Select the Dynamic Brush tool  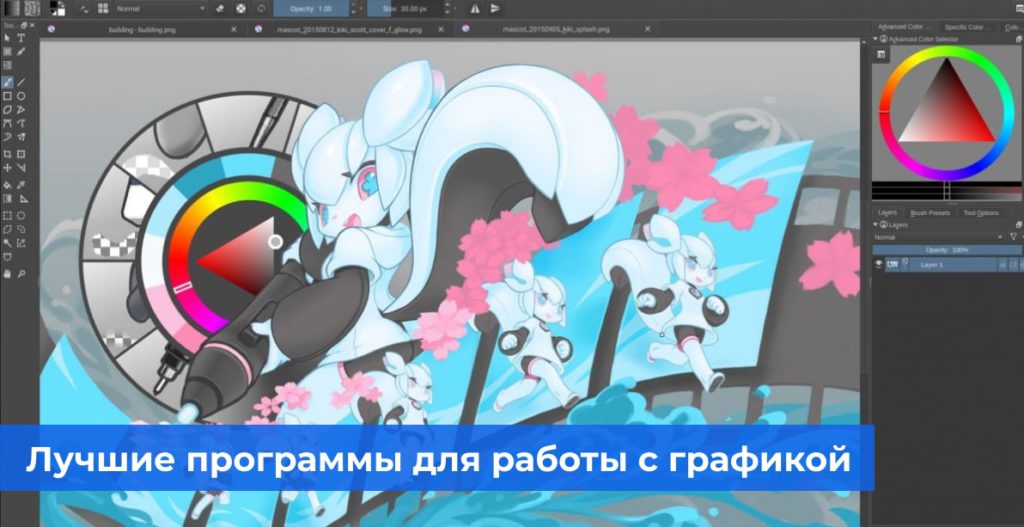(x=7, y=136)
